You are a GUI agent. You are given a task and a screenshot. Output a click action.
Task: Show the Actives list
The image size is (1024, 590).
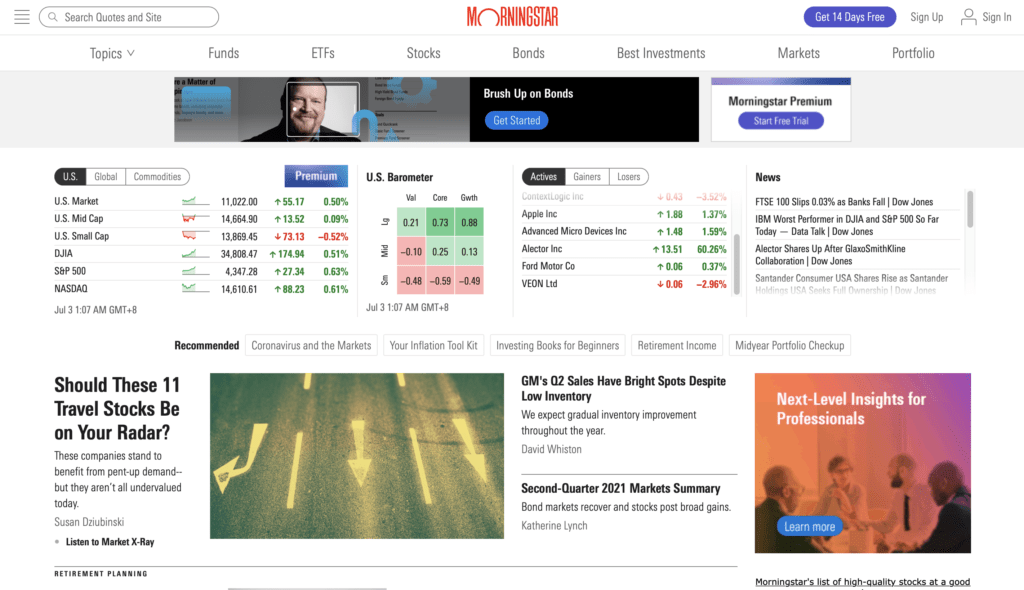[x=543, y=176]
